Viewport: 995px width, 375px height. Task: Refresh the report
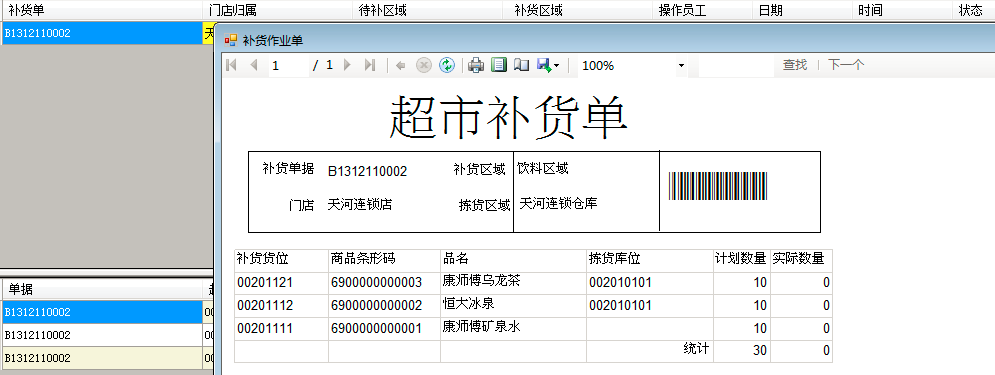447,65
